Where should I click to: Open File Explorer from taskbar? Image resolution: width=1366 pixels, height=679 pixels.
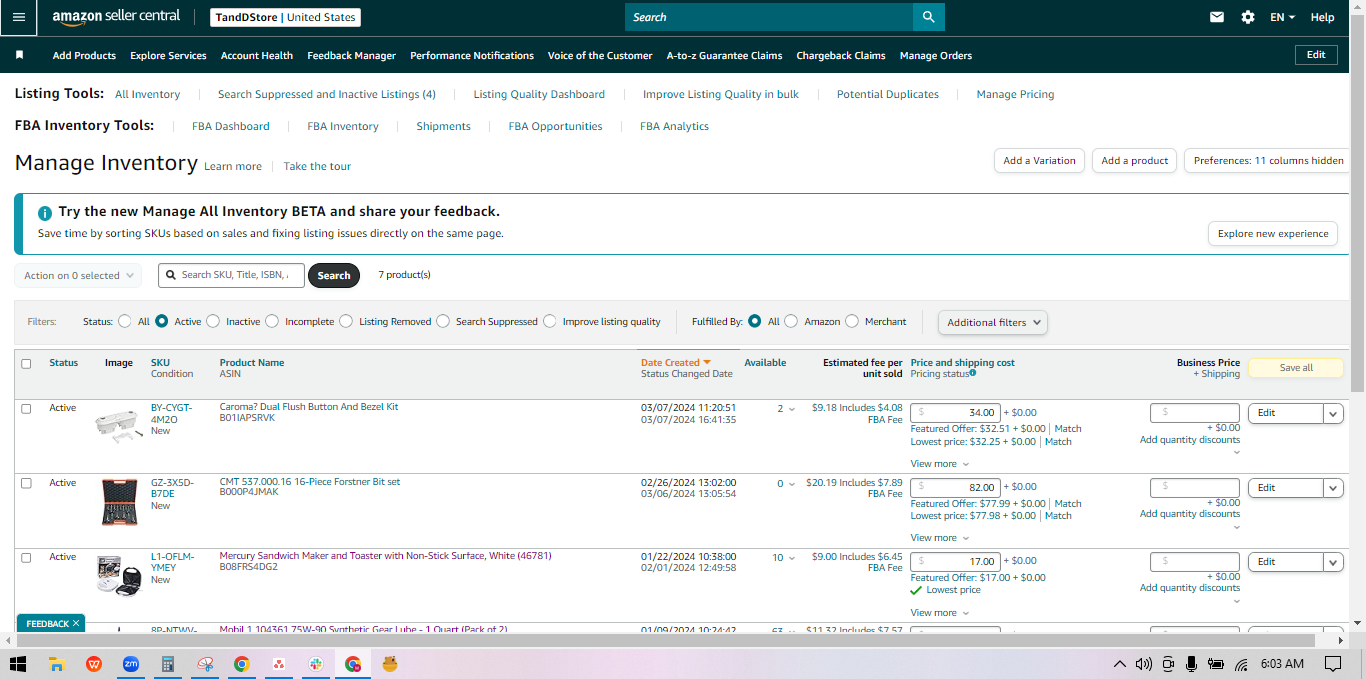tap(57, 664)
